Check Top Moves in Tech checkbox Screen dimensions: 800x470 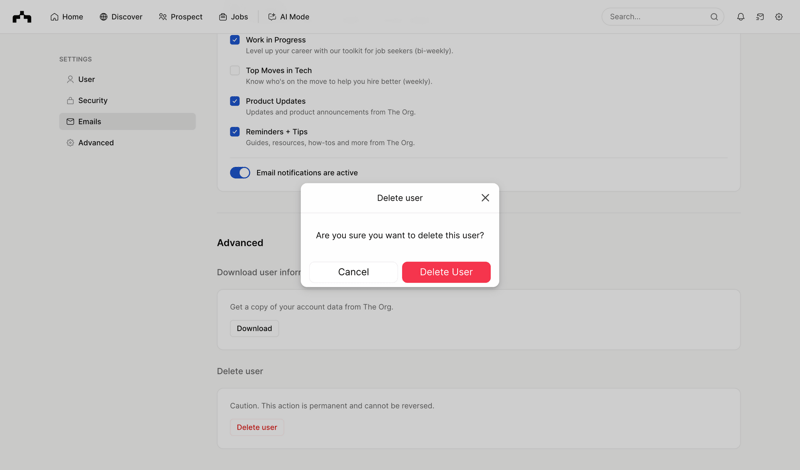point(235,70)
